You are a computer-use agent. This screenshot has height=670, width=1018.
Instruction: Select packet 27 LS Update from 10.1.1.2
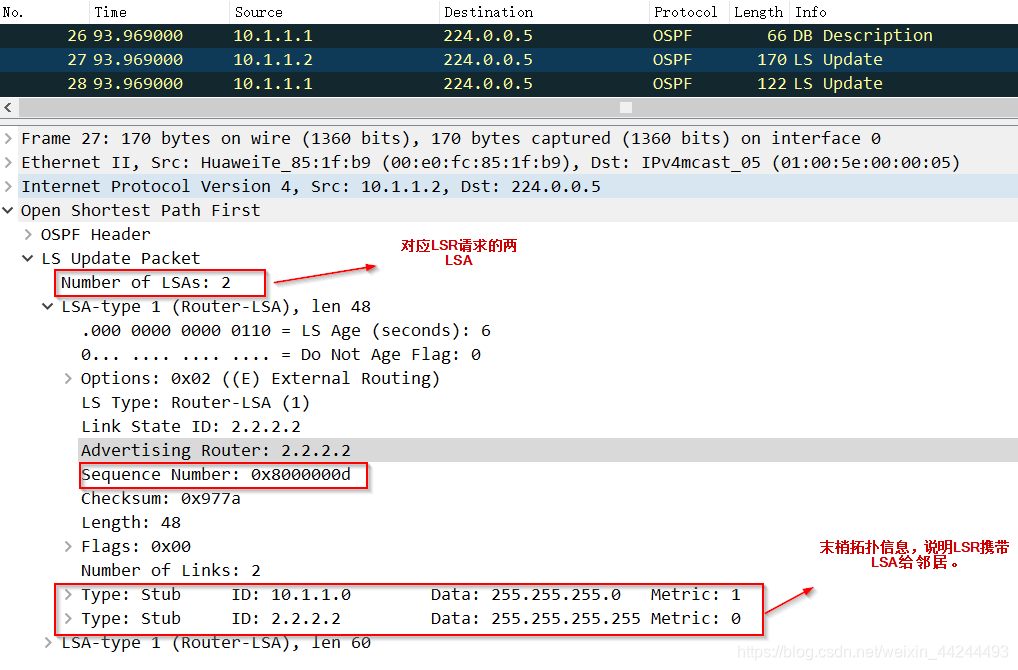click(x=509, y=60)
